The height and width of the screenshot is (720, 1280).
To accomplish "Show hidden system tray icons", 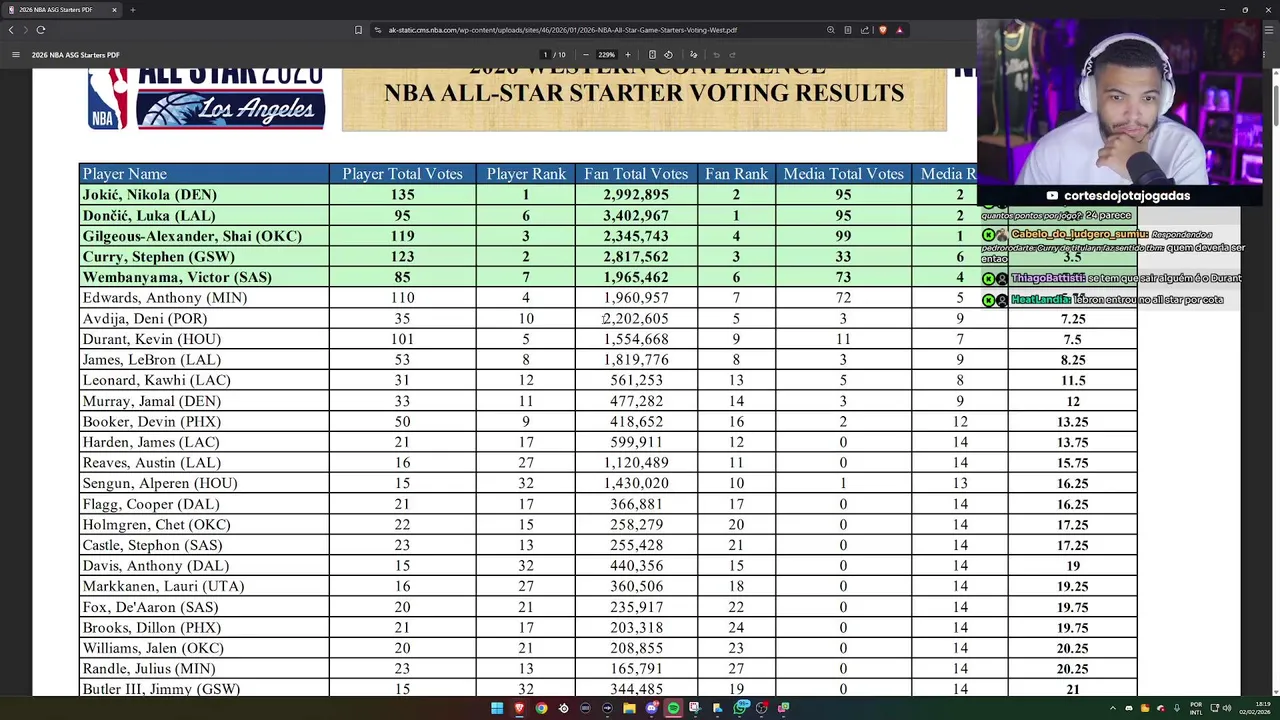I will pyautogui.click(x=1113, y=708).
